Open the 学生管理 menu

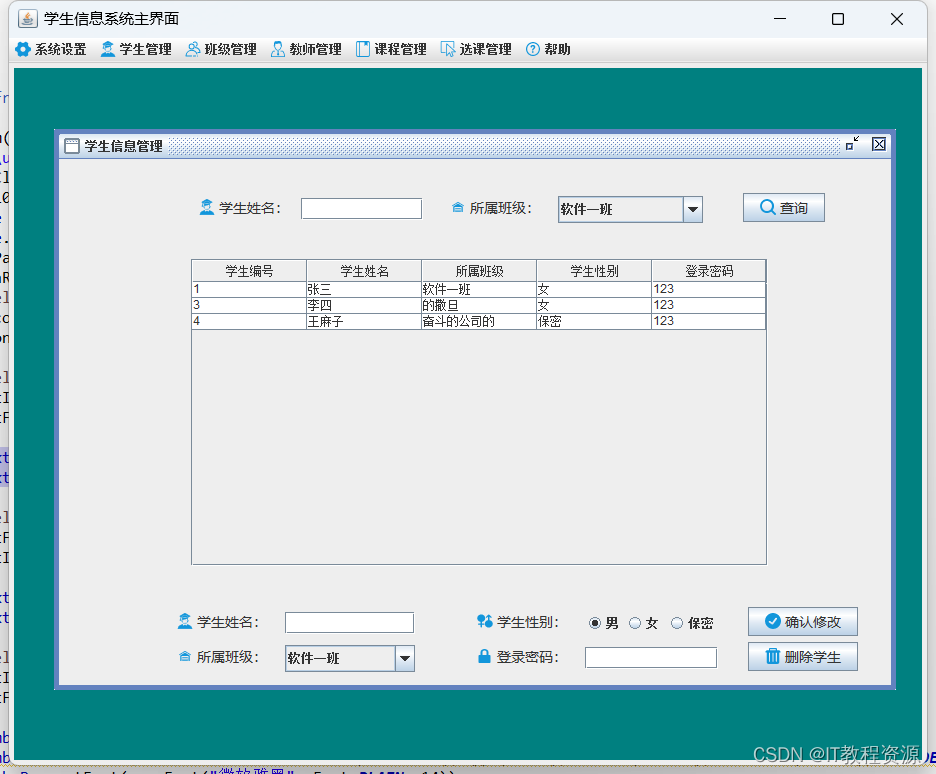[136, 49]
